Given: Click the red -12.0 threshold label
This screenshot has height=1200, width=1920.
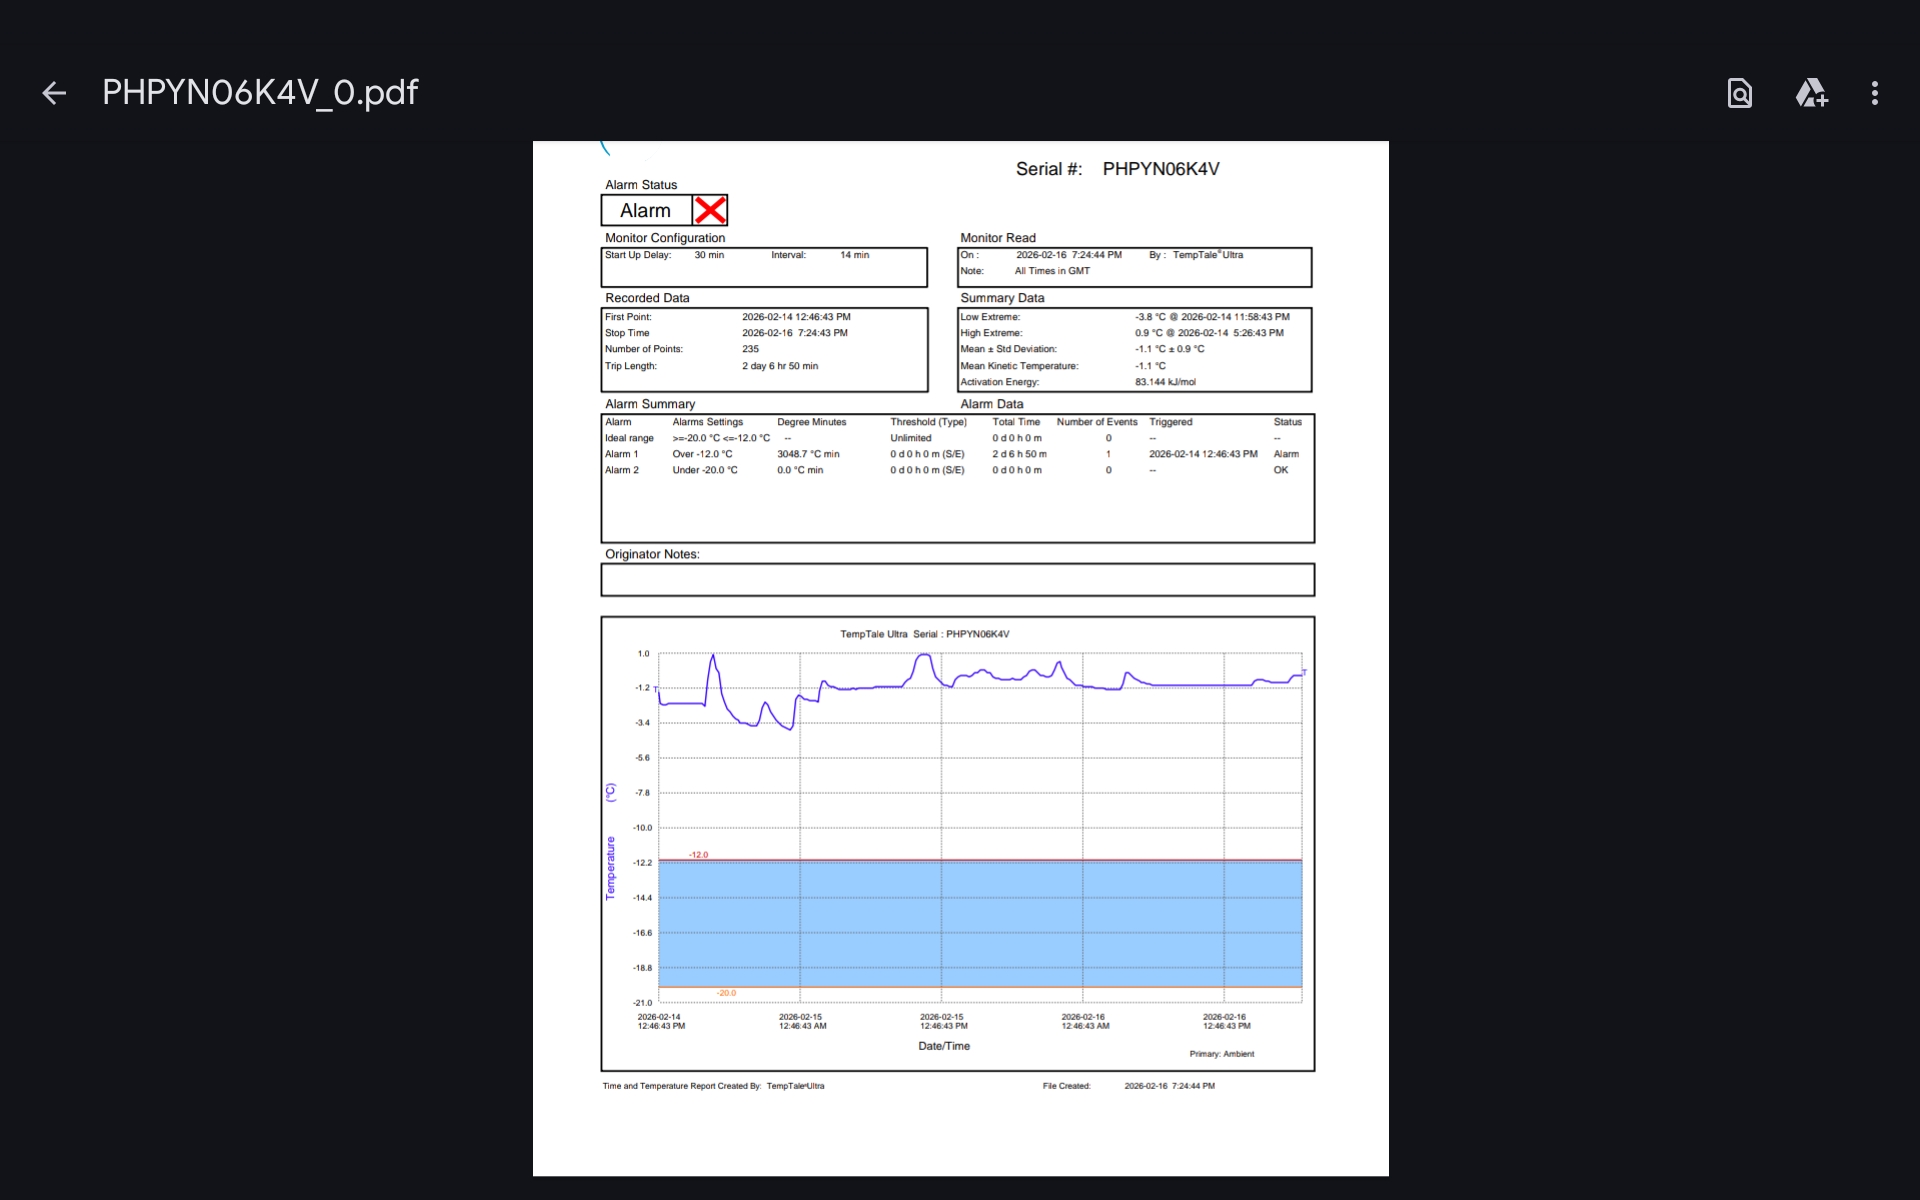Looking at the screenshot, I should pos(698,854).
